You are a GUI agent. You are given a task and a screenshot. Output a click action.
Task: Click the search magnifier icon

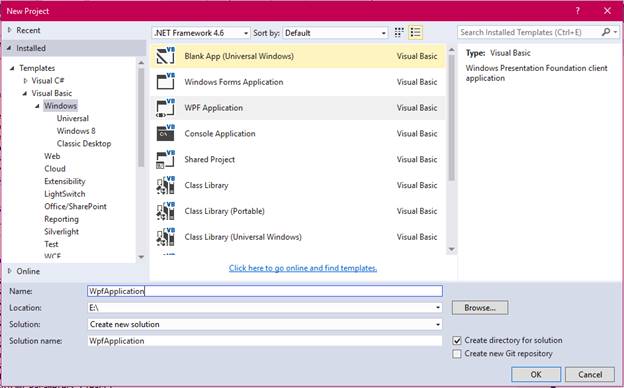(x=606, y=32)
